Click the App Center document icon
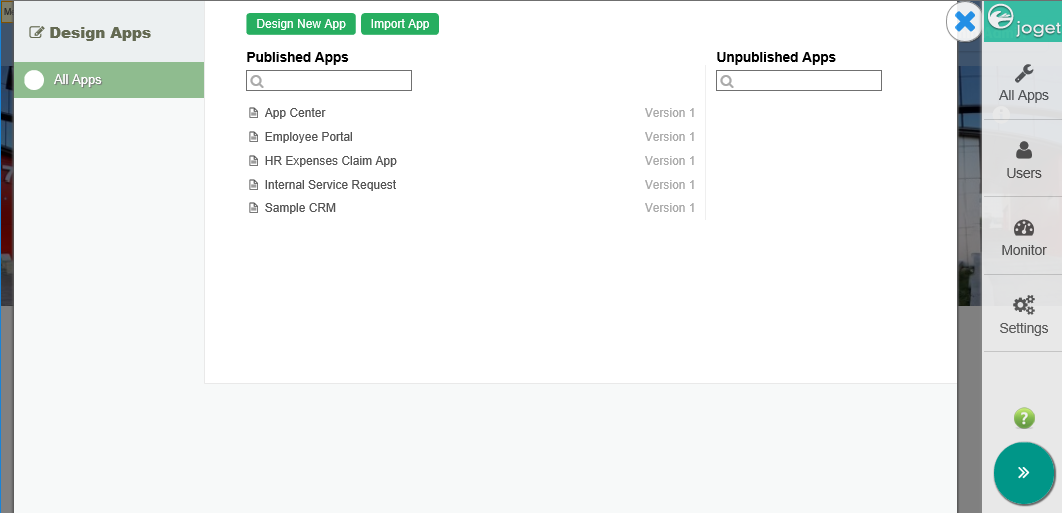The width and height of the screenshot is (1062, 513). point(253,113)
